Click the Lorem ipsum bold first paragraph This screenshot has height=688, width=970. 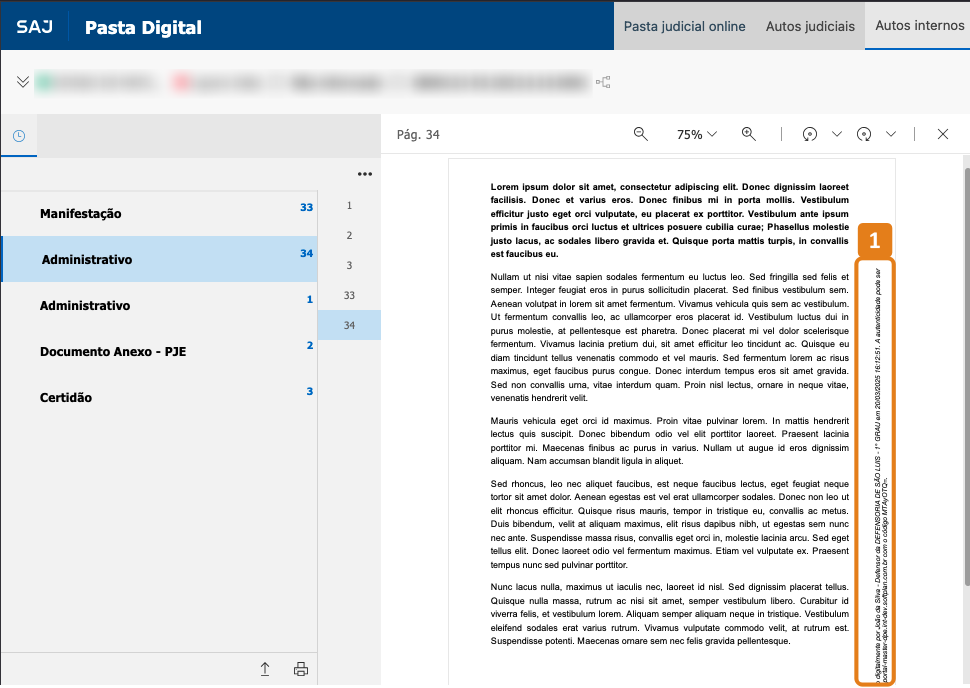669,220
